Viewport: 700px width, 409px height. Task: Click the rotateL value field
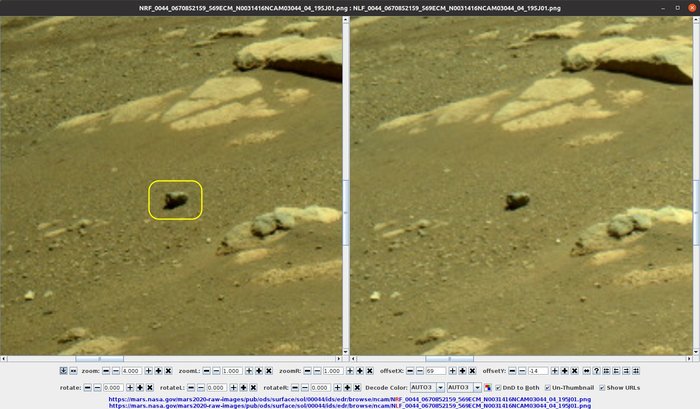(x=217, y=388)
